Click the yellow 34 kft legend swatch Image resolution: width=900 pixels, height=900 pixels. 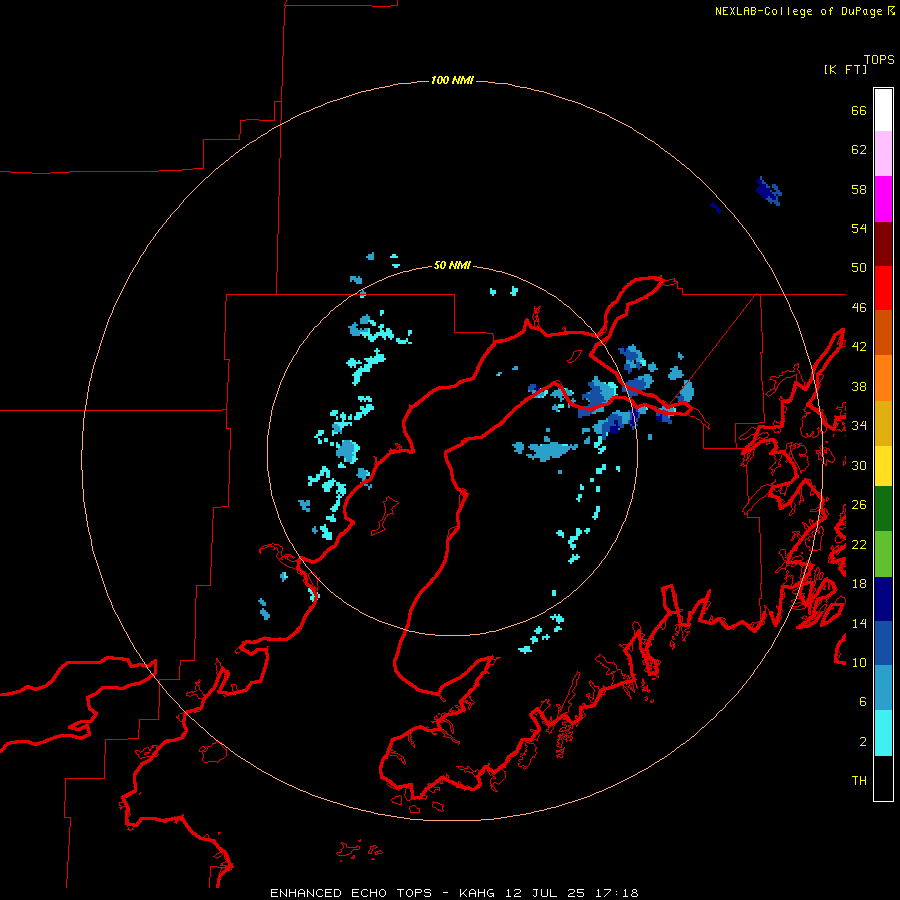click(x=883, y=466)
